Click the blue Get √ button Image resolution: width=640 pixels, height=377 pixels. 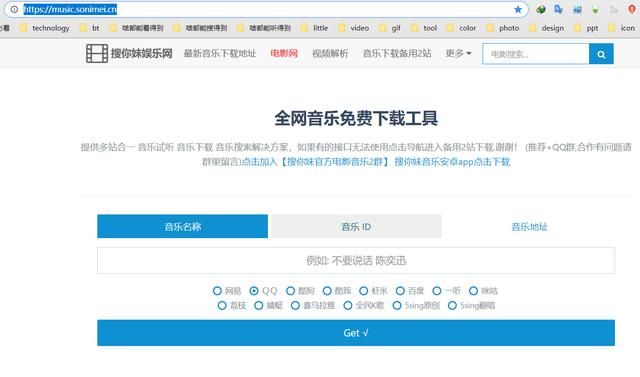pyautogui.click(x=356, y=333)
